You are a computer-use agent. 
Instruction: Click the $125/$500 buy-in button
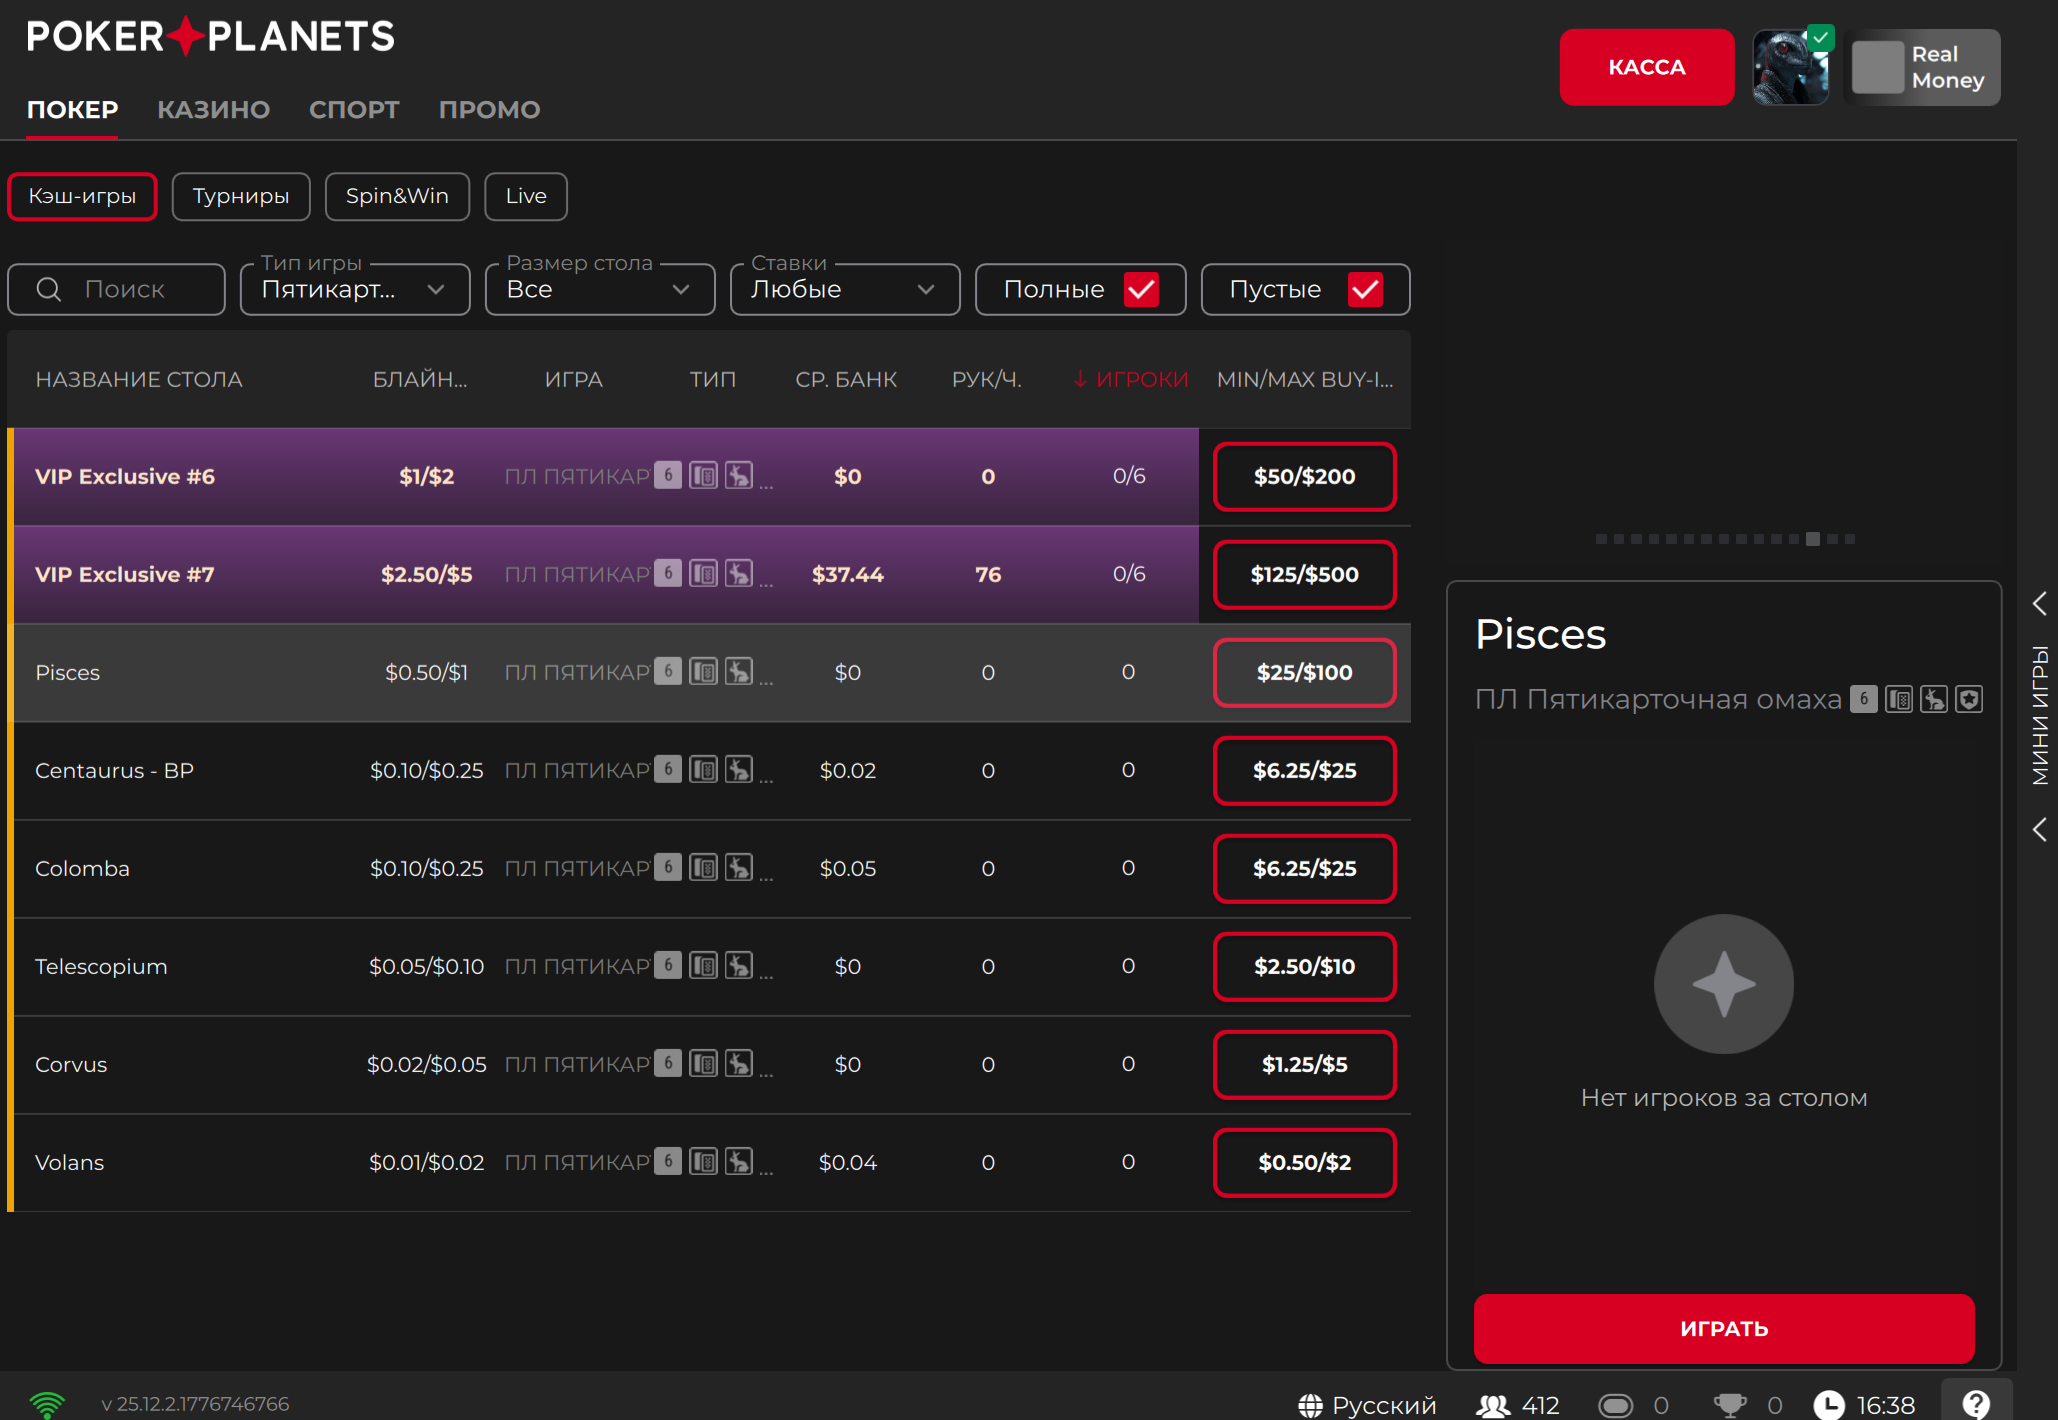point(1304,574)
